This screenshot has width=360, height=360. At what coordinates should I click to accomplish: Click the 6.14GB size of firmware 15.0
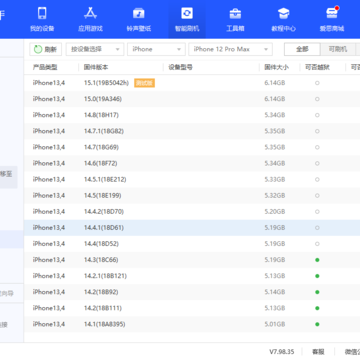[x=275, y=99]
